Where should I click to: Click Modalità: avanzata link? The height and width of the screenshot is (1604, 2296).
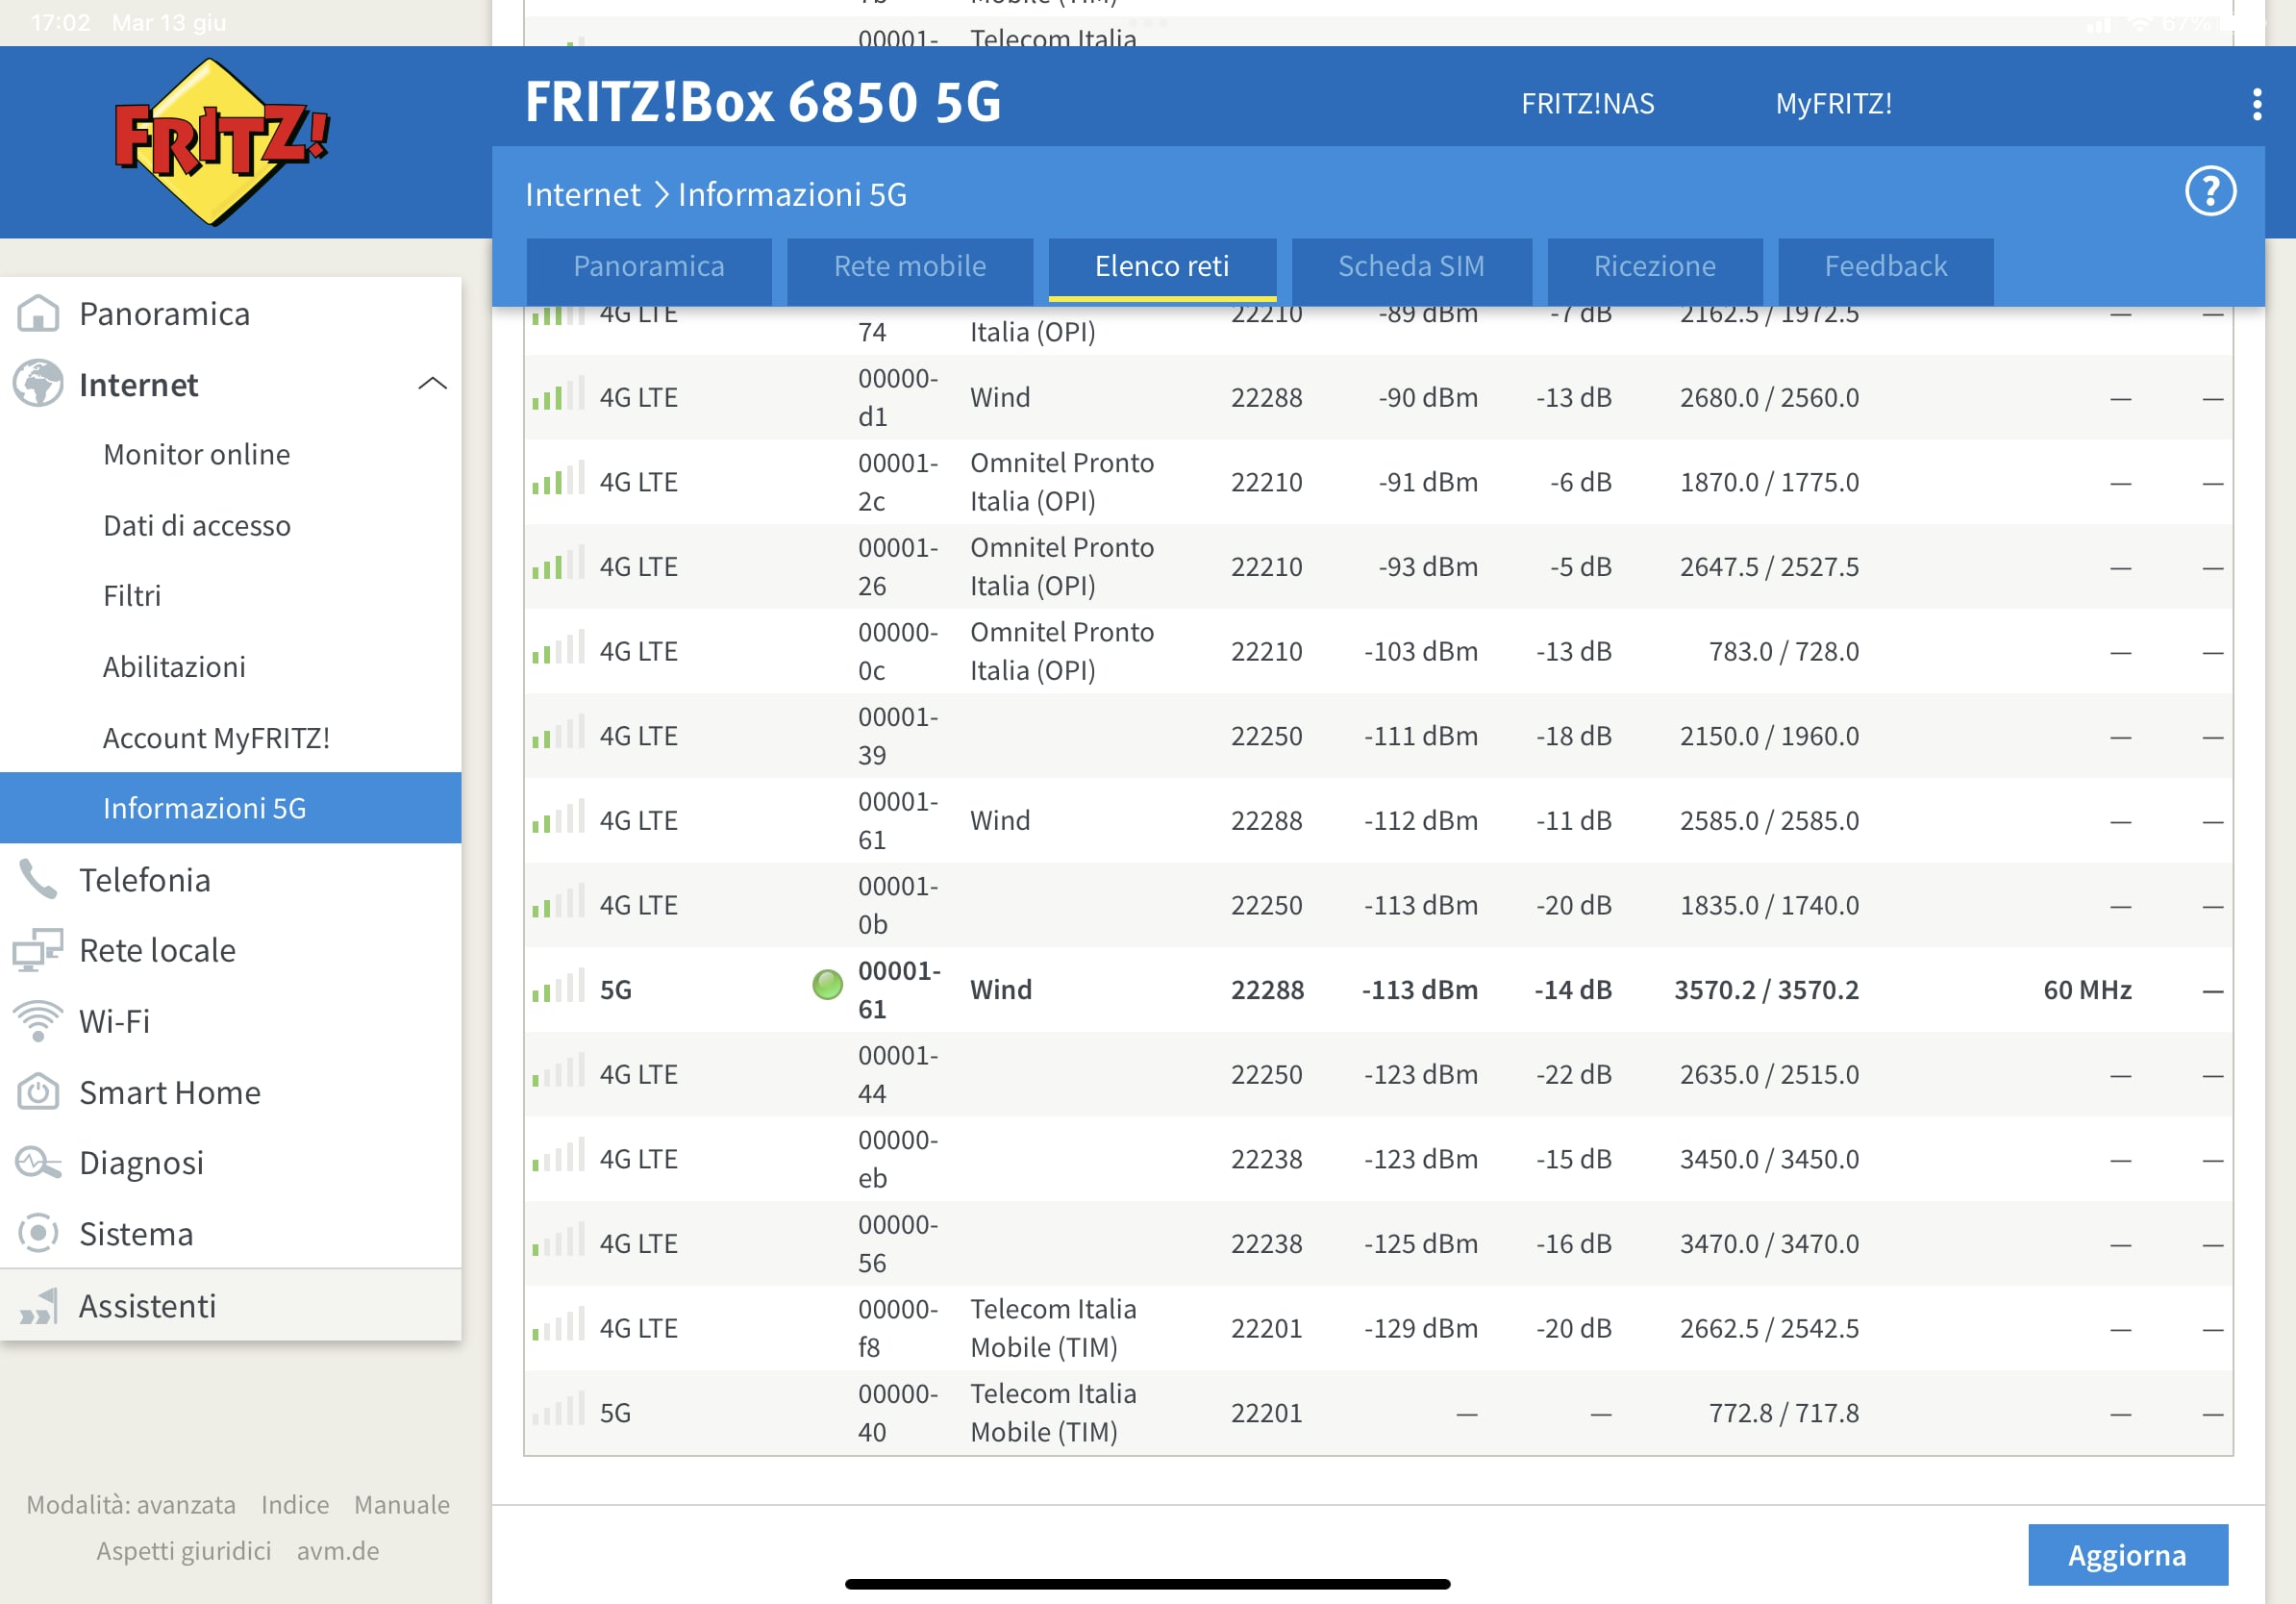pyautogui.click(x=131, y=1504)
